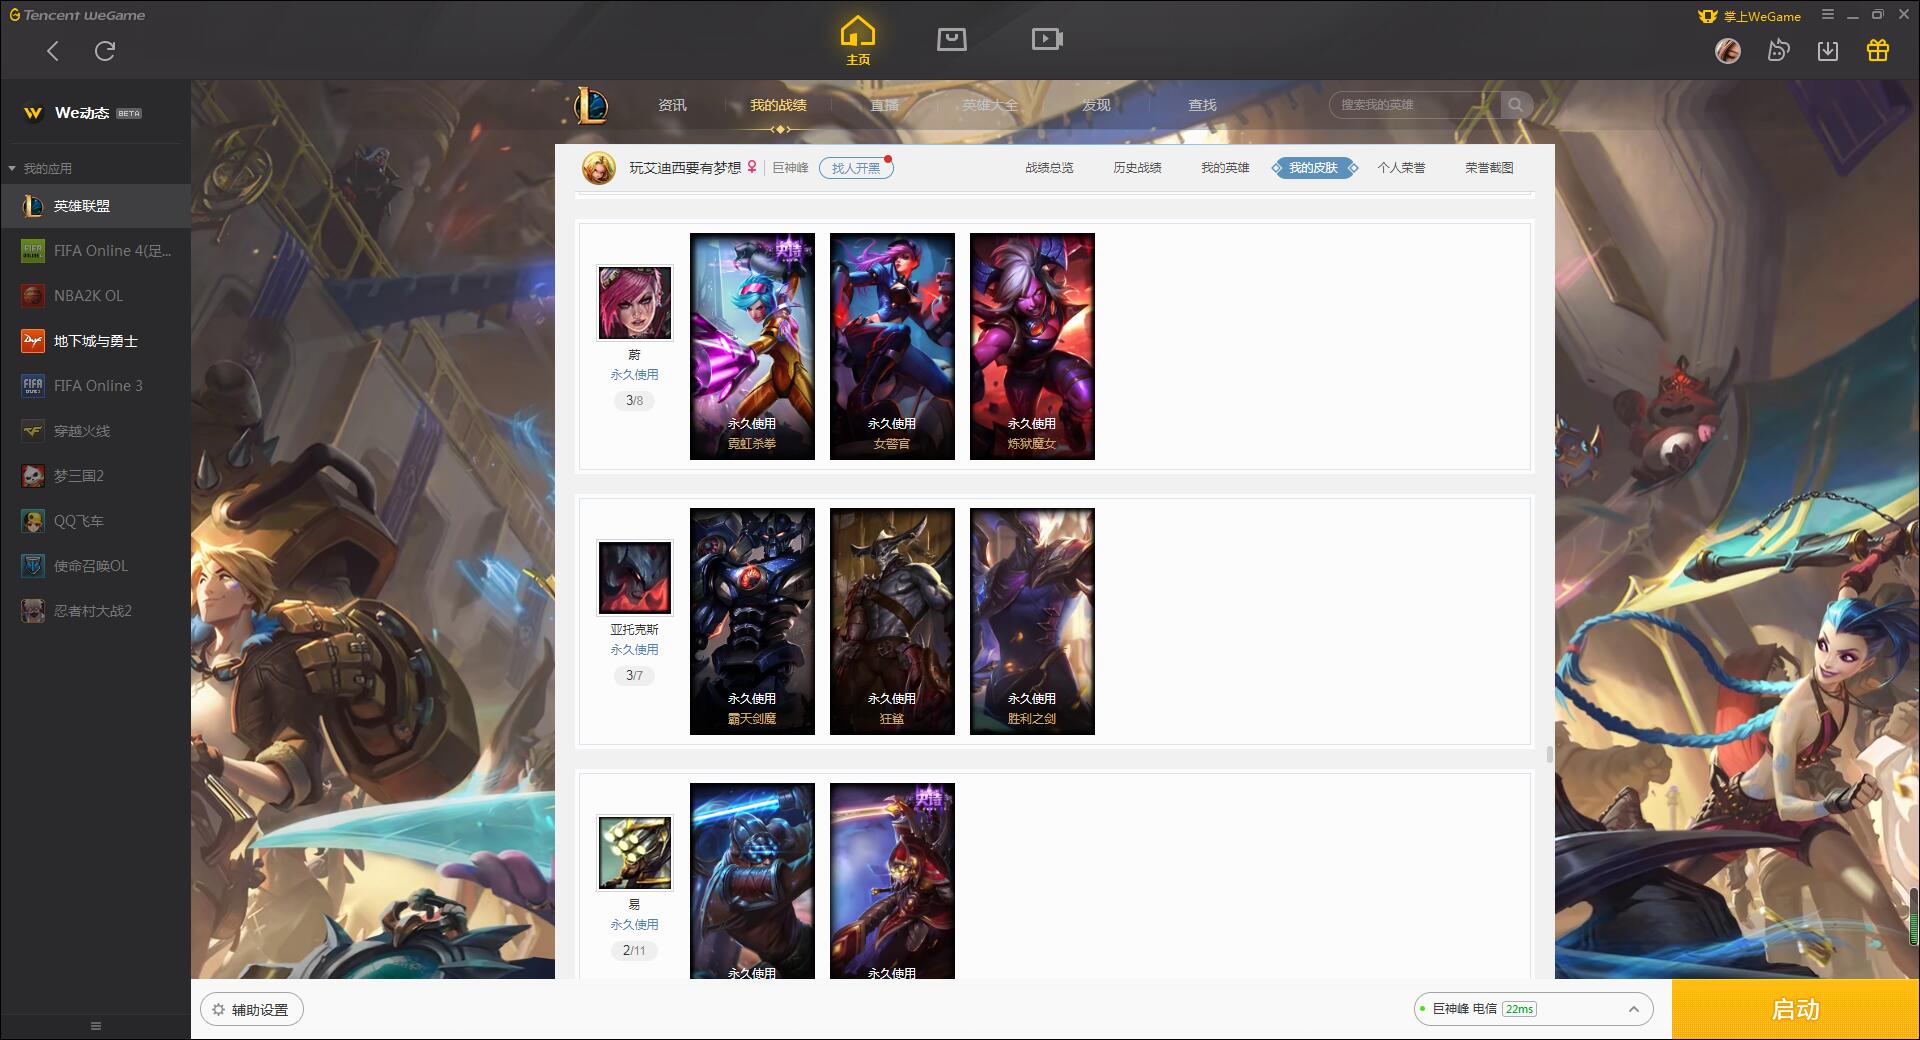This screenshot has width=1920, height=1040.
Task: Open the 掌上WeGame link
Action: point(1750,16)
